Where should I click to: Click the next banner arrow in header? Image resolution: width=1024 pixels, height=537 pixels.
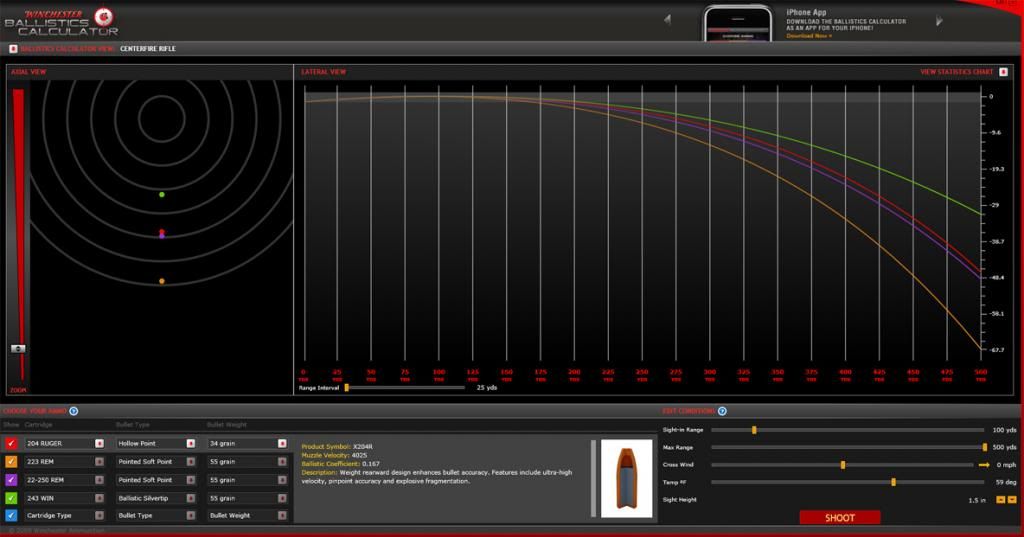point(939,20)
